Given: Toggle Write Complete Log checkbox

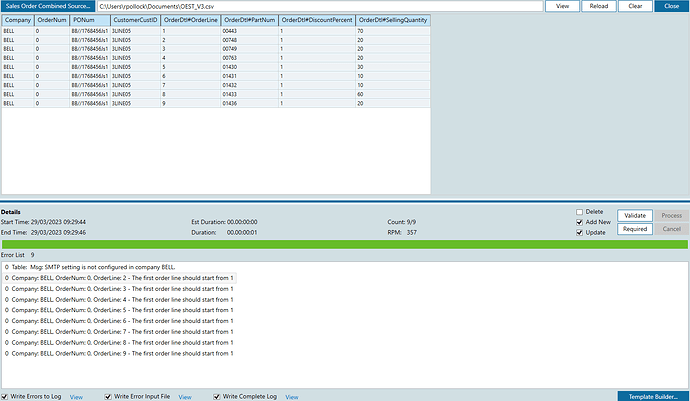Looking at the screenshot, I should point(217,397).
